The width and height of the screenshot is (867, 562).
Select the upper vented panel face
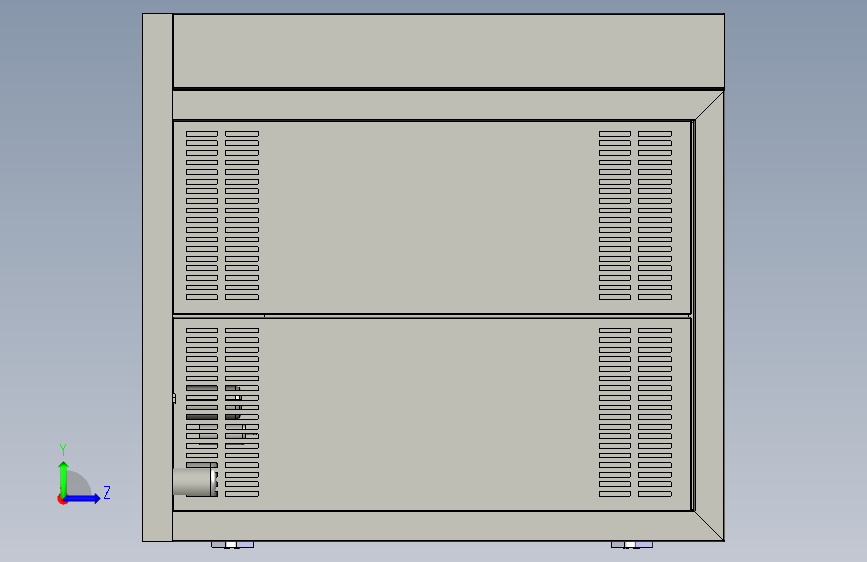(x=431, y=217)
